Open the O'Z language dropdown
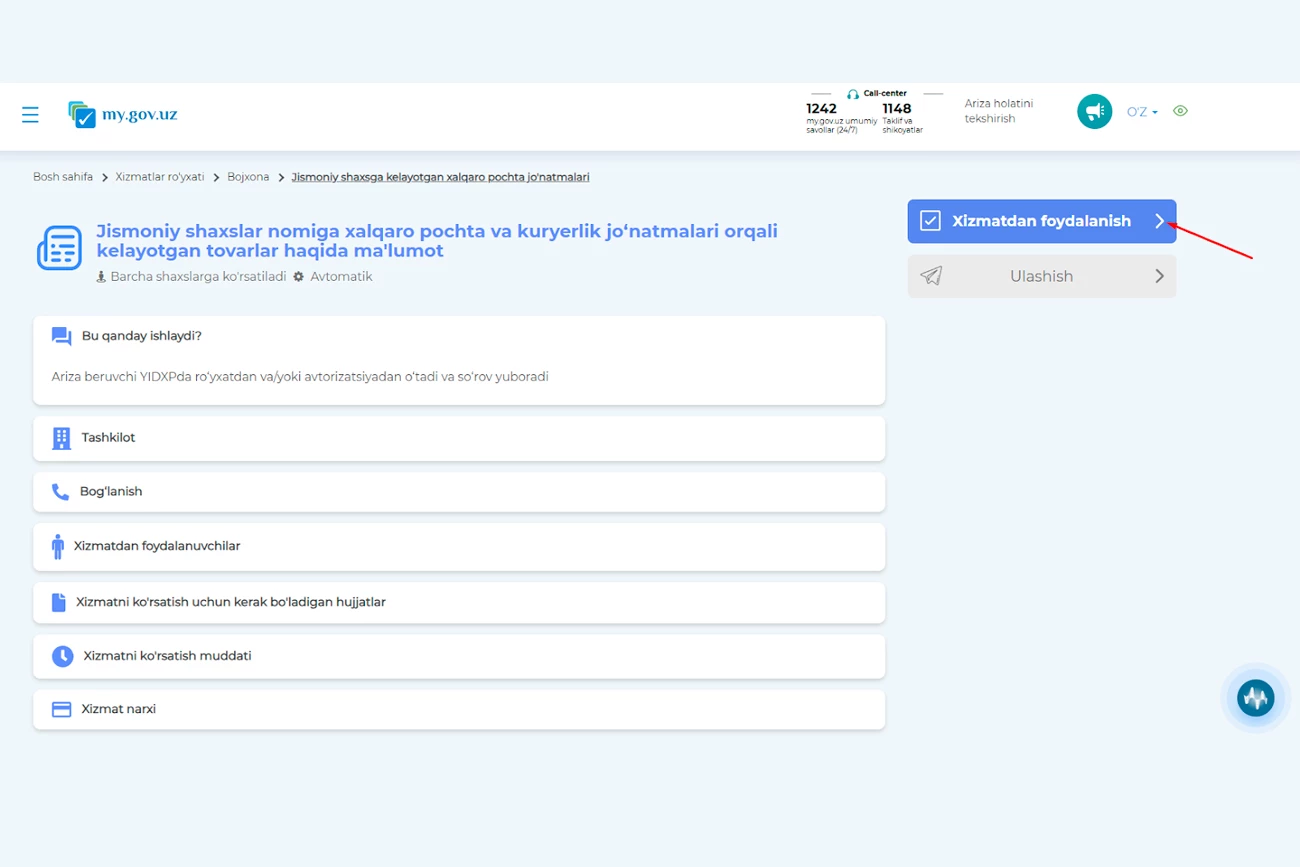 point(1142,112)
